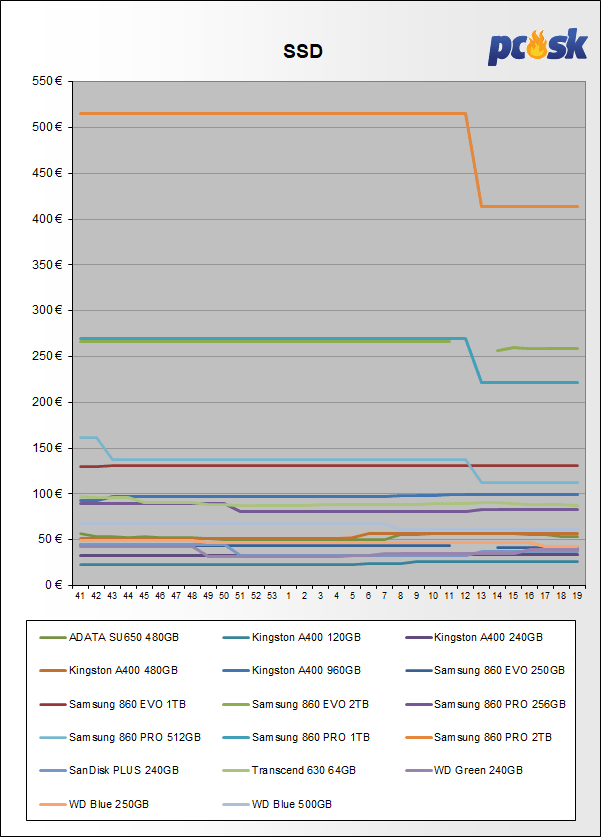Viewport: 601px width, 837px height.
Task: Click the 400 € axis label
Action: pos(47,219)
